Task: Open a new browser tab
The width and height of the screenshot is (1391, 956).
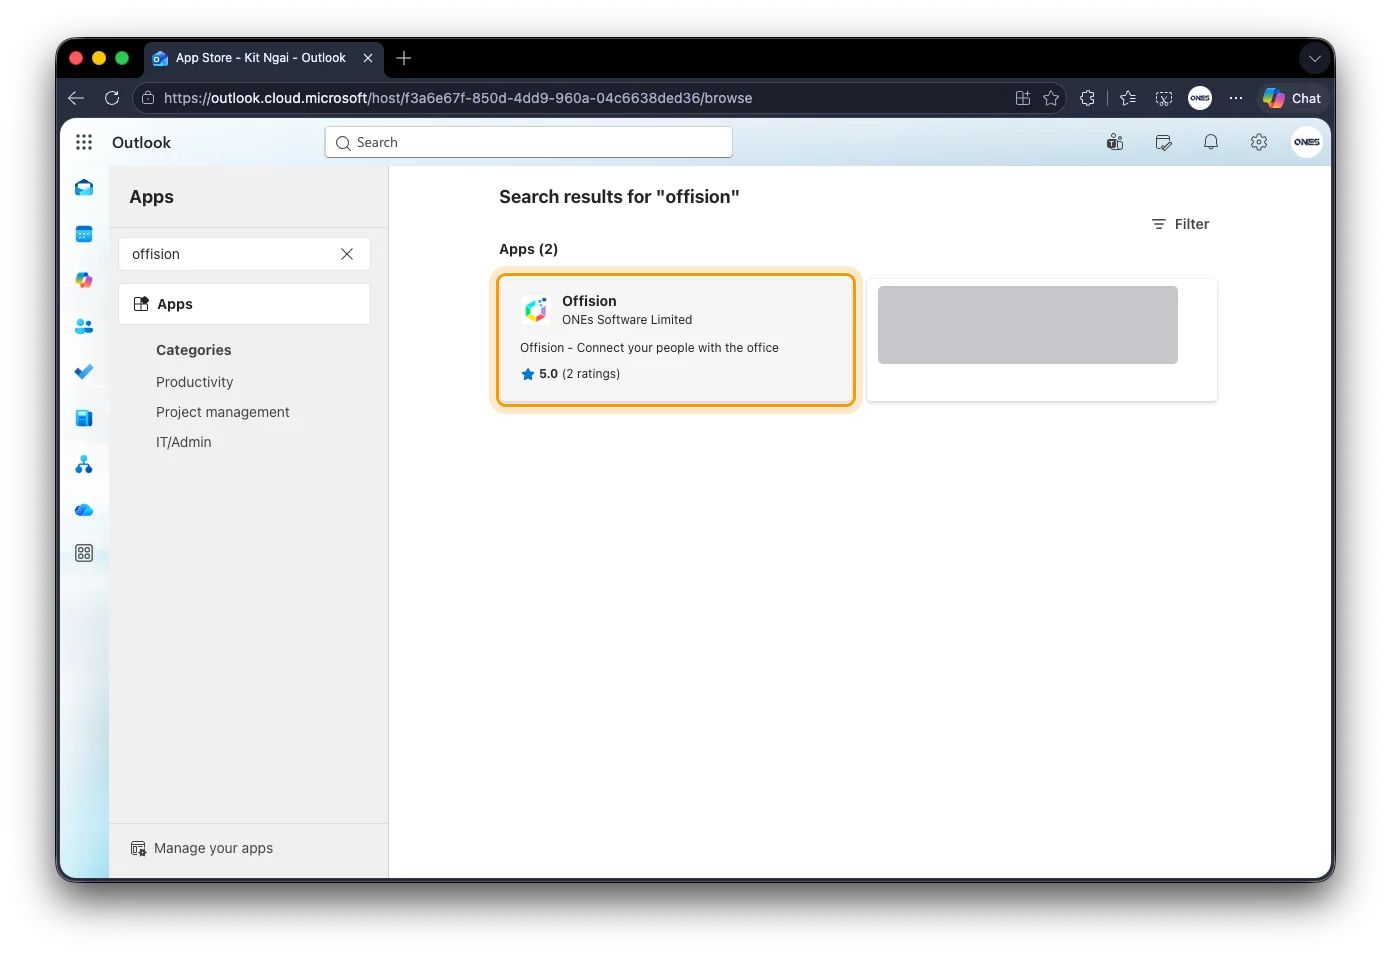Action: tap(404, 58)
